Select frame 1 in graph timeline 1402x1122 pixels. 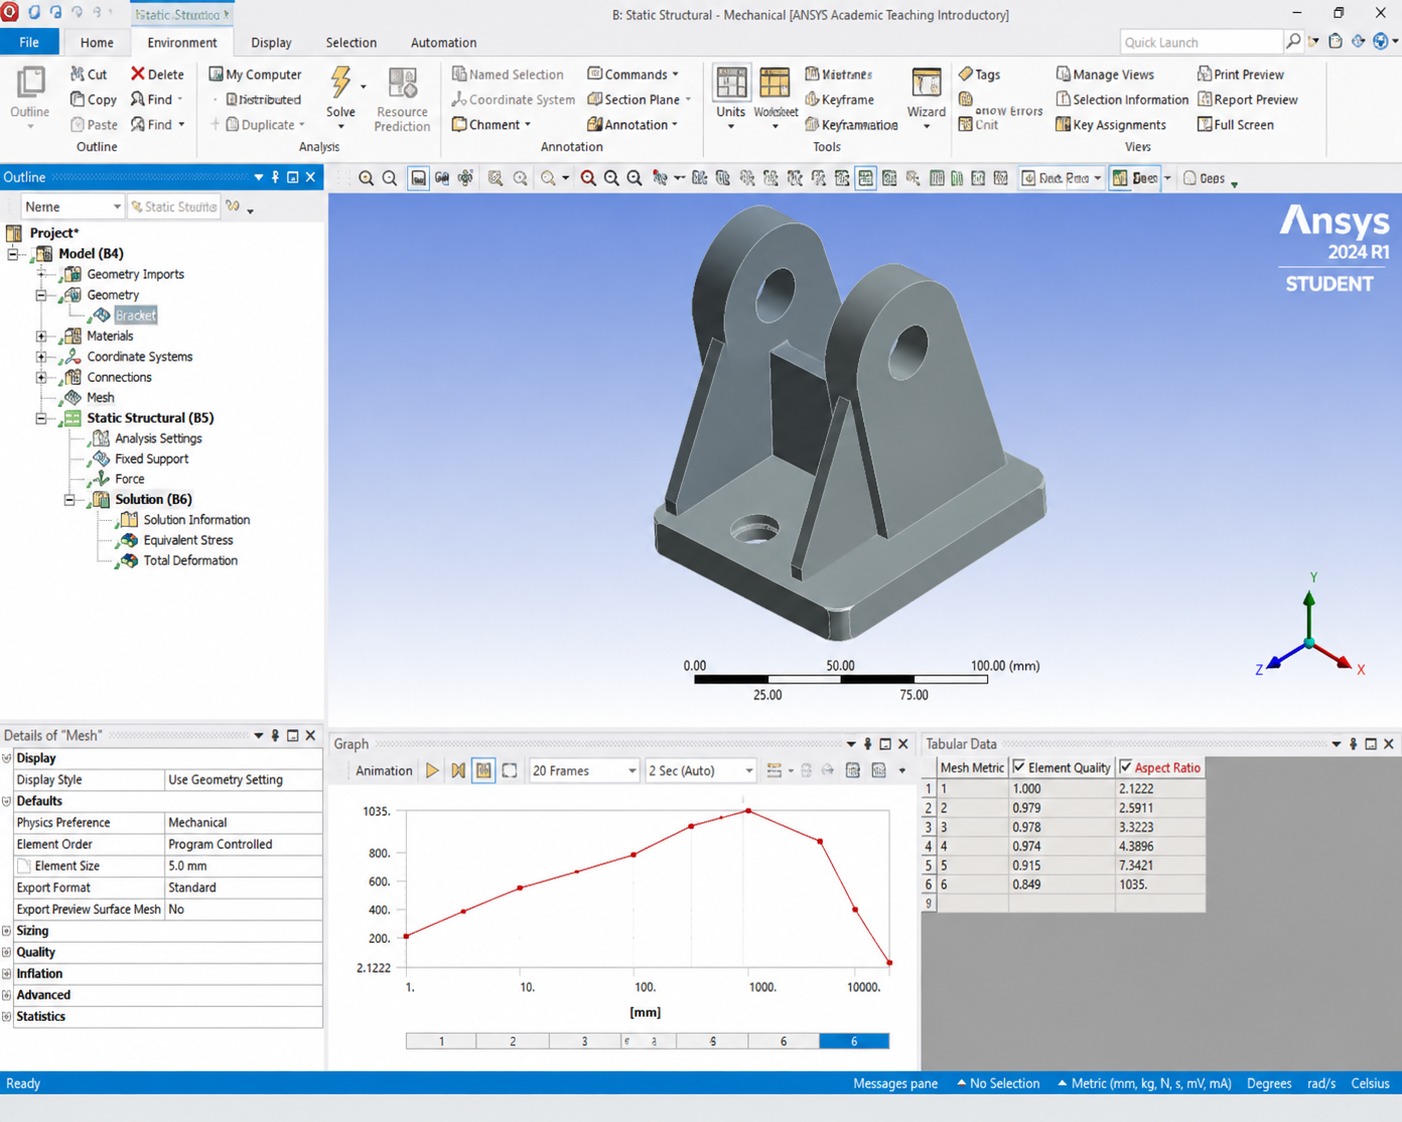click(441, 1041)
